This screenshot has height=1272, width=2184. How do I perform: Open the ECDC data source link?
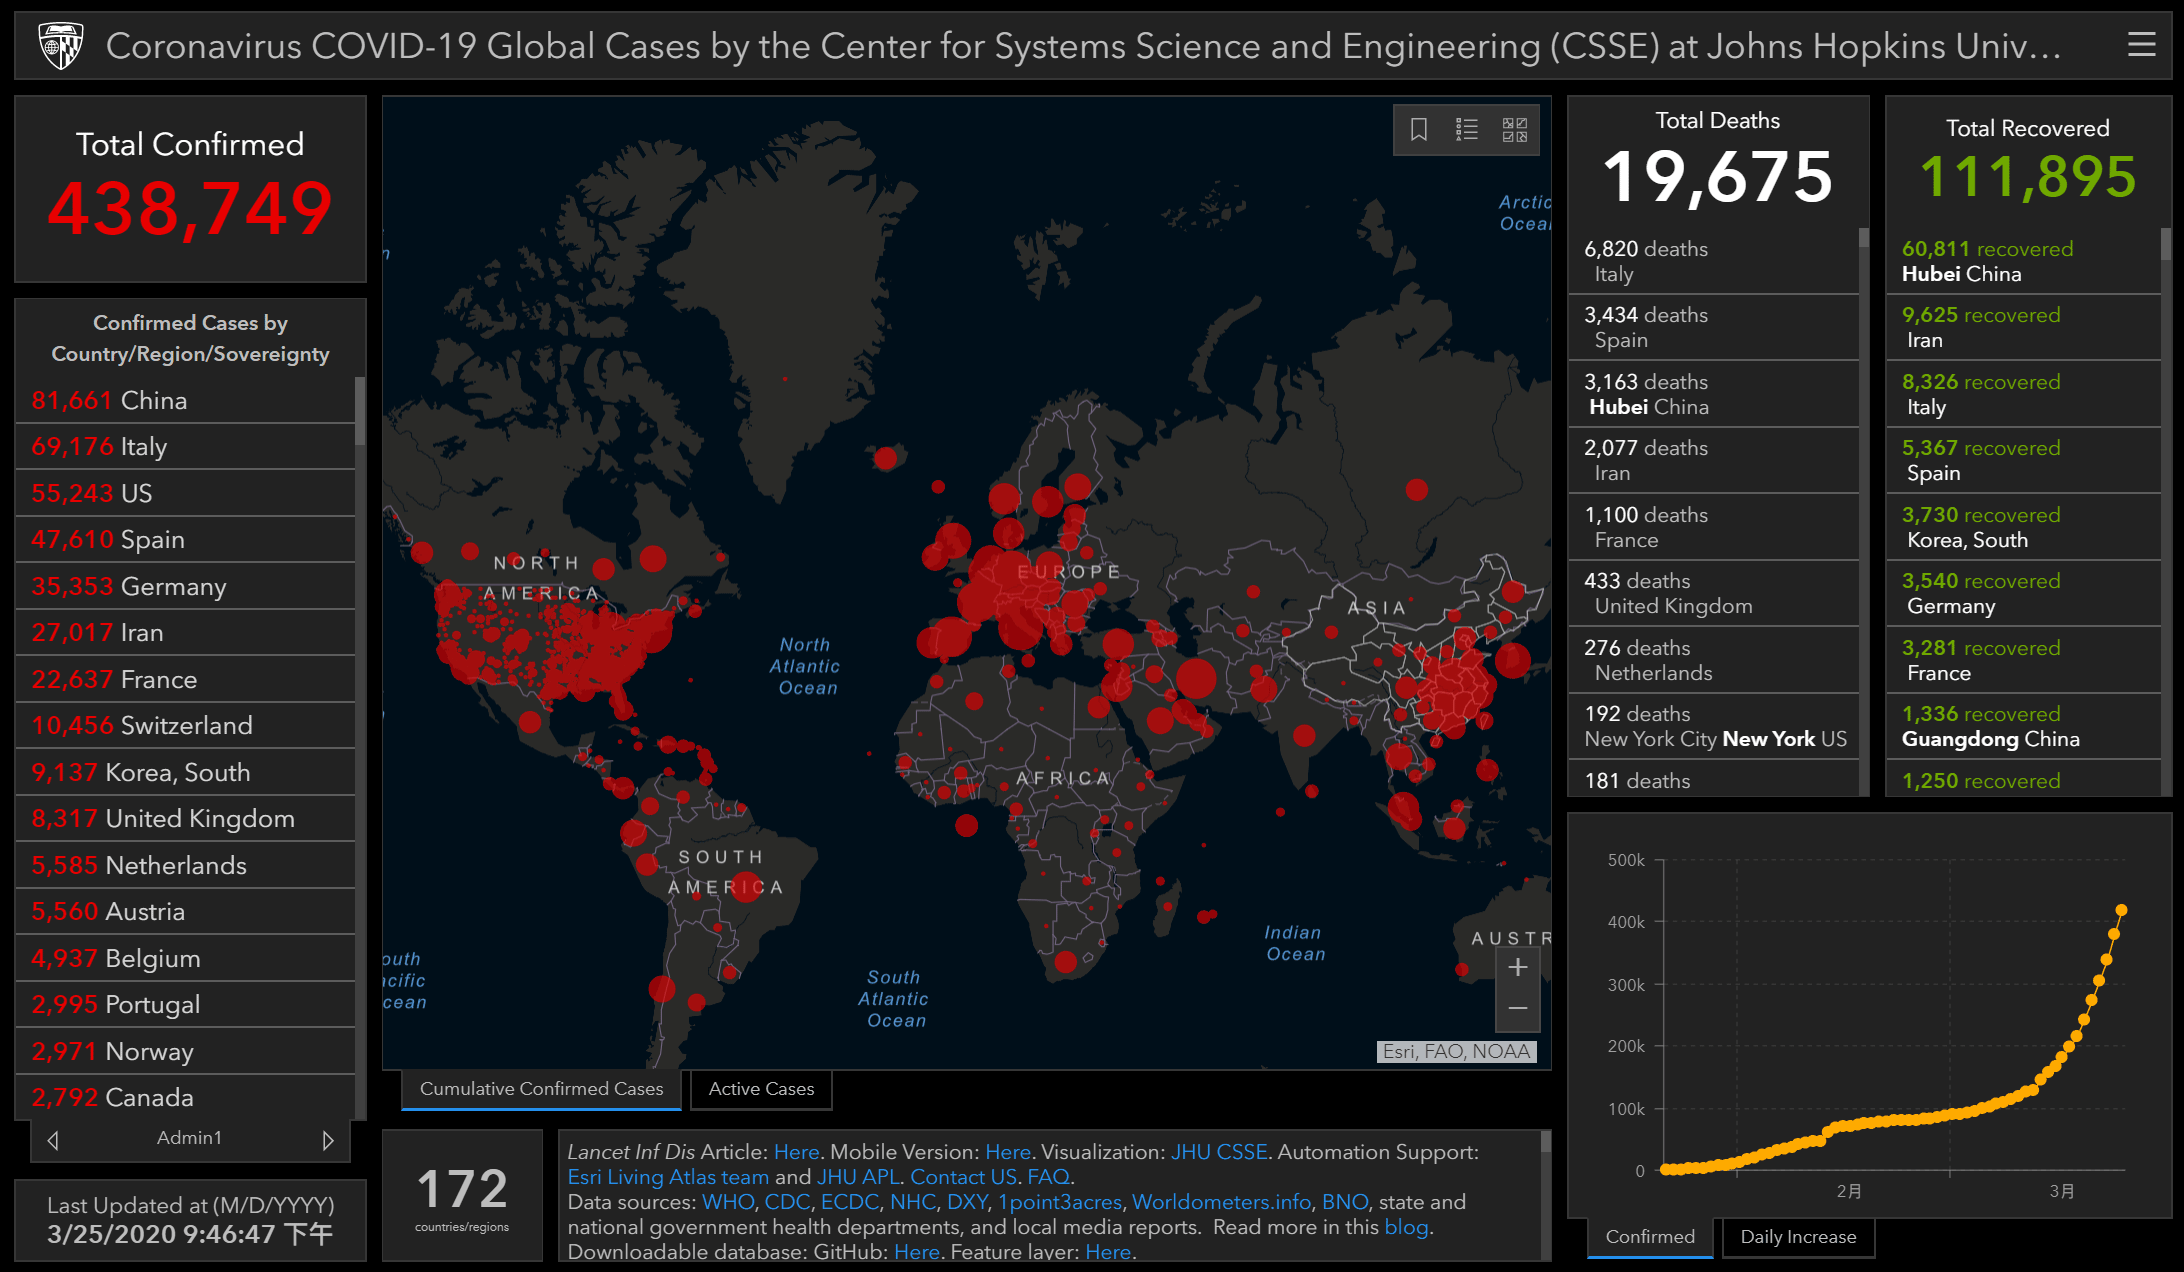click(849, 1202)
